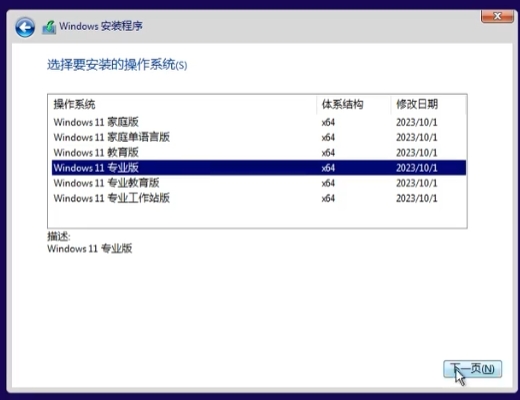Viewport: 520px width, 400px height.
Task: Click date 2023/10/1 in 家庭版 row
Action: pos(416,122)
